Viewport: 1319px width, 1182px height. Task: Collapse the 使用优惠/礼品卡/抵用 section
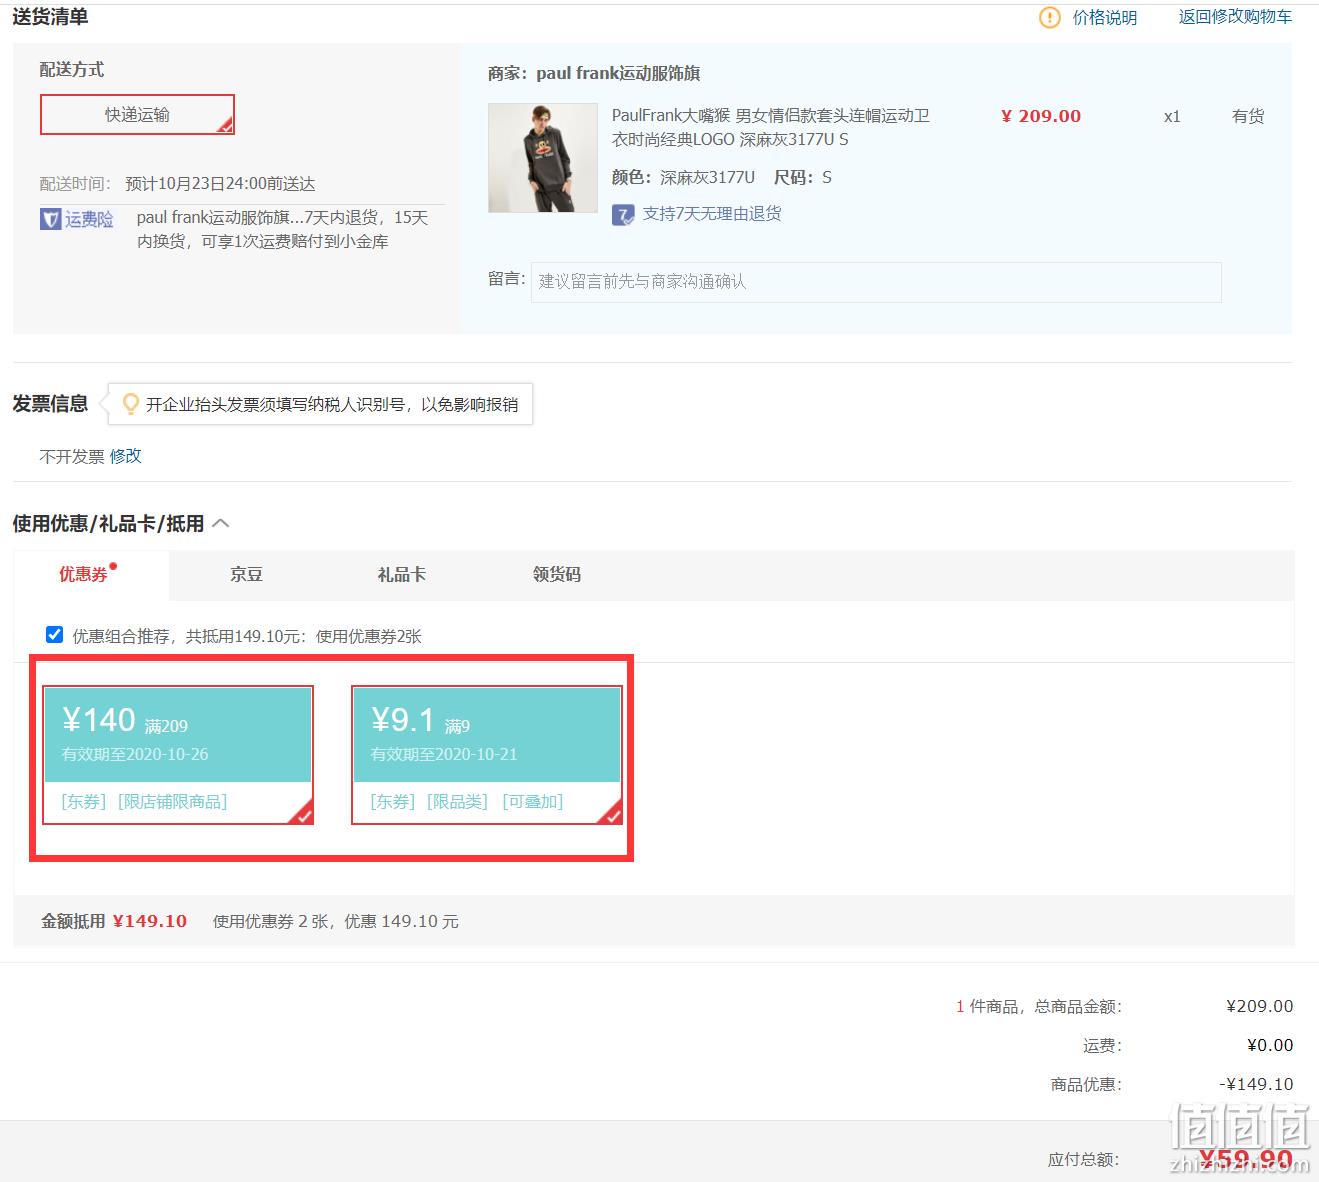[221, 523]
